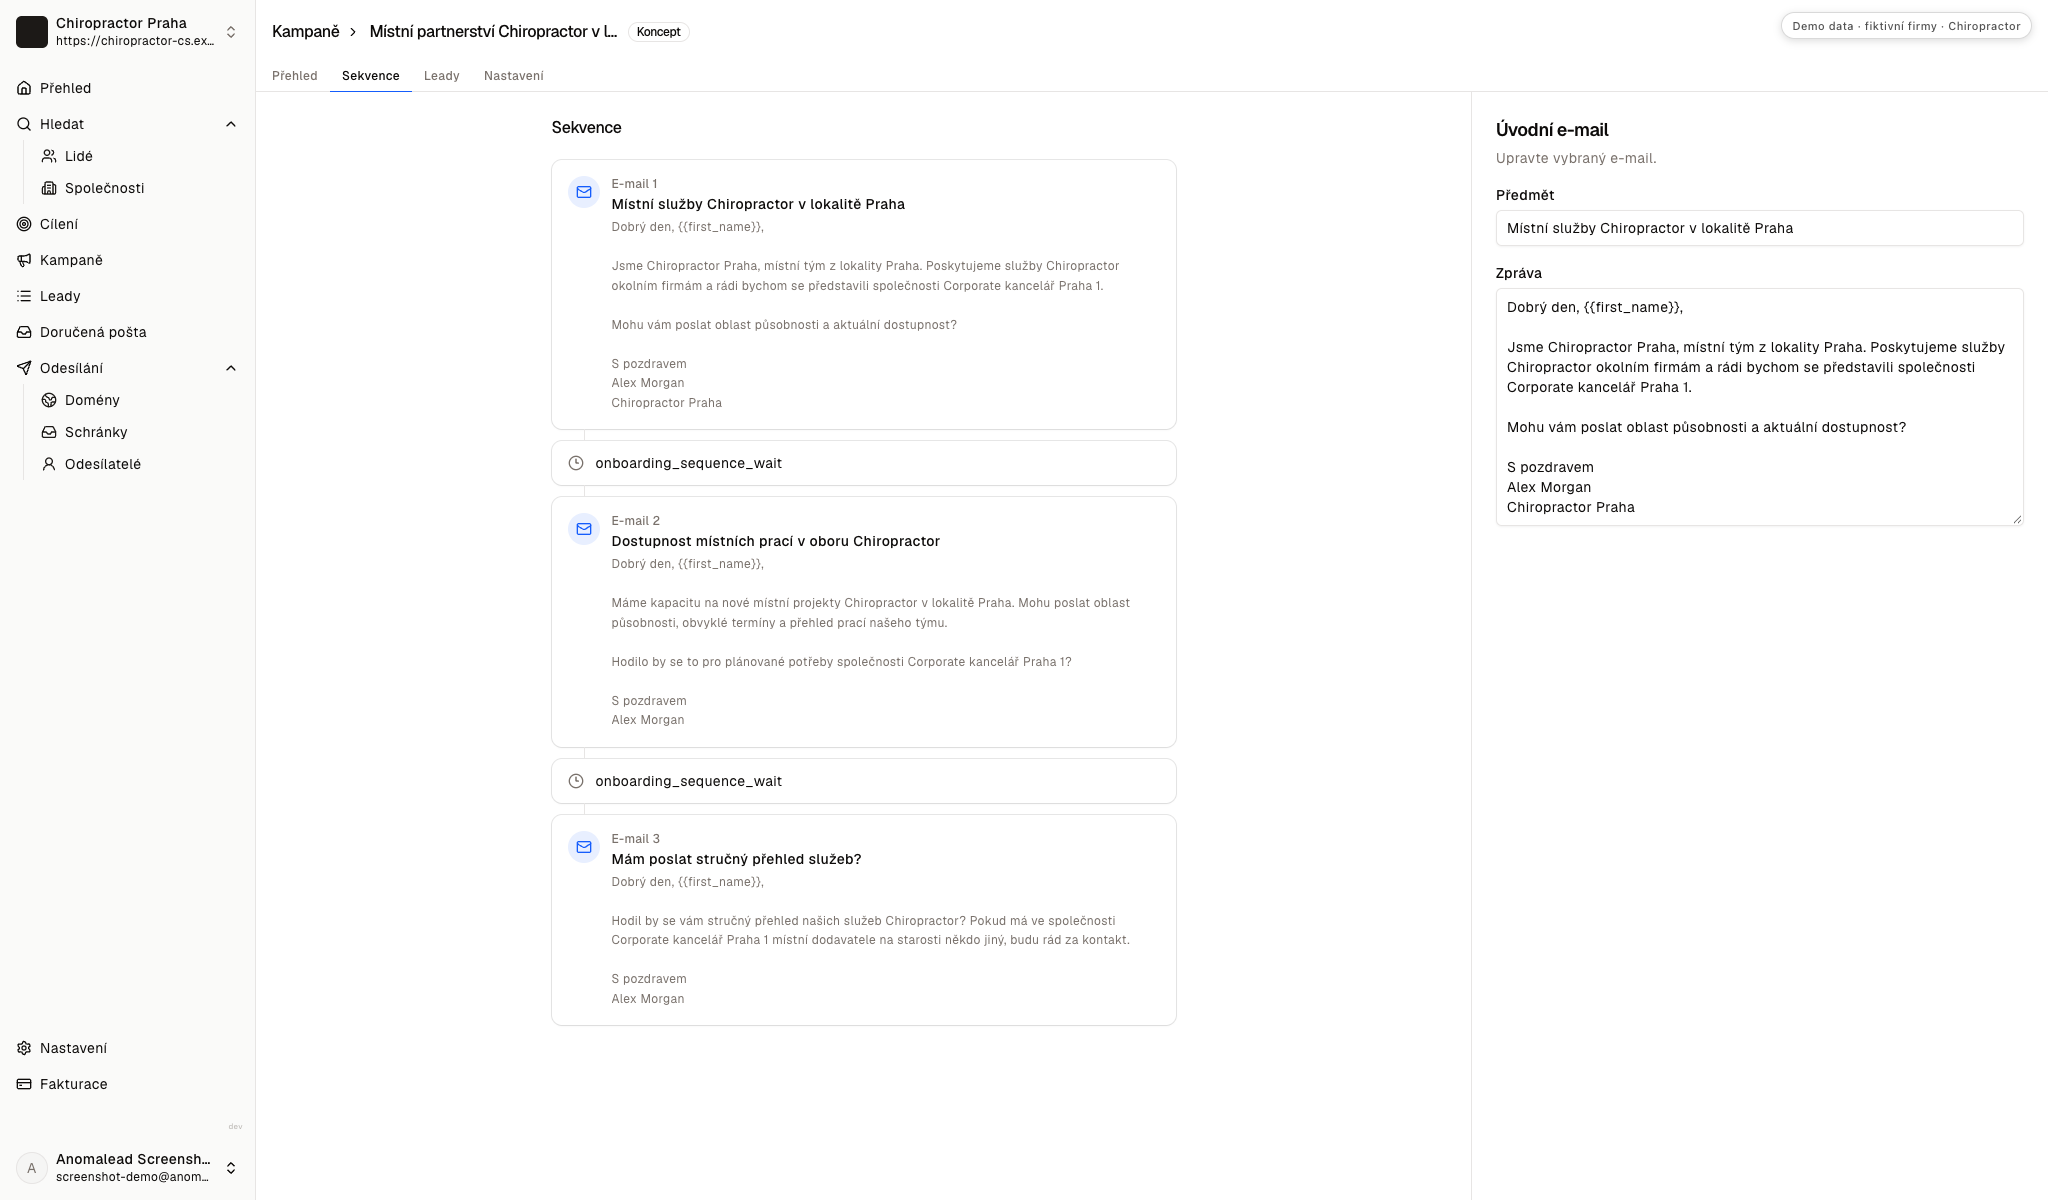Collapse the Odesílání section chevron
This screenshot has width=2048, height=1200.
click(231, 368)
